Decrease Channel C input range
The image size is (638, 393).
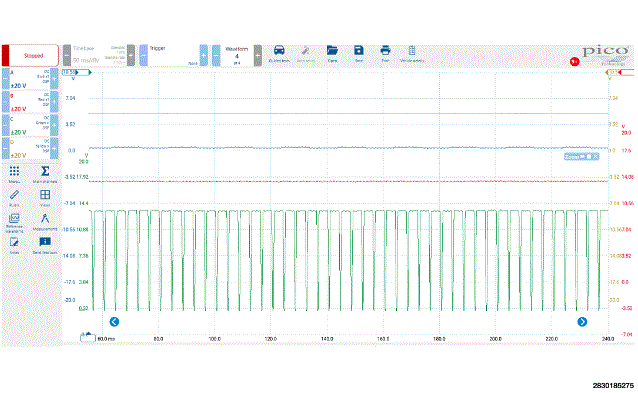[6, 125]
